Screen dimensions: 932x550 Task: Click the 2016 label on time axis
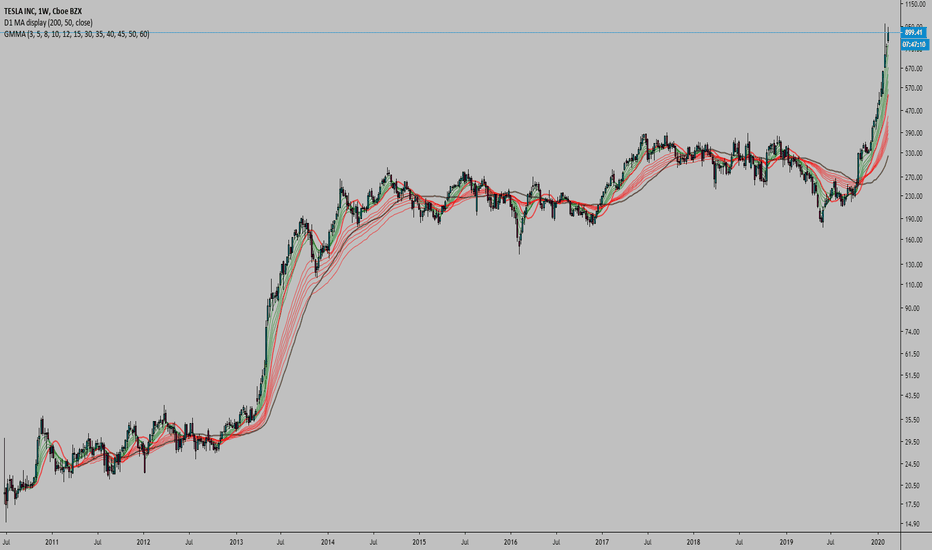(511, 542)
